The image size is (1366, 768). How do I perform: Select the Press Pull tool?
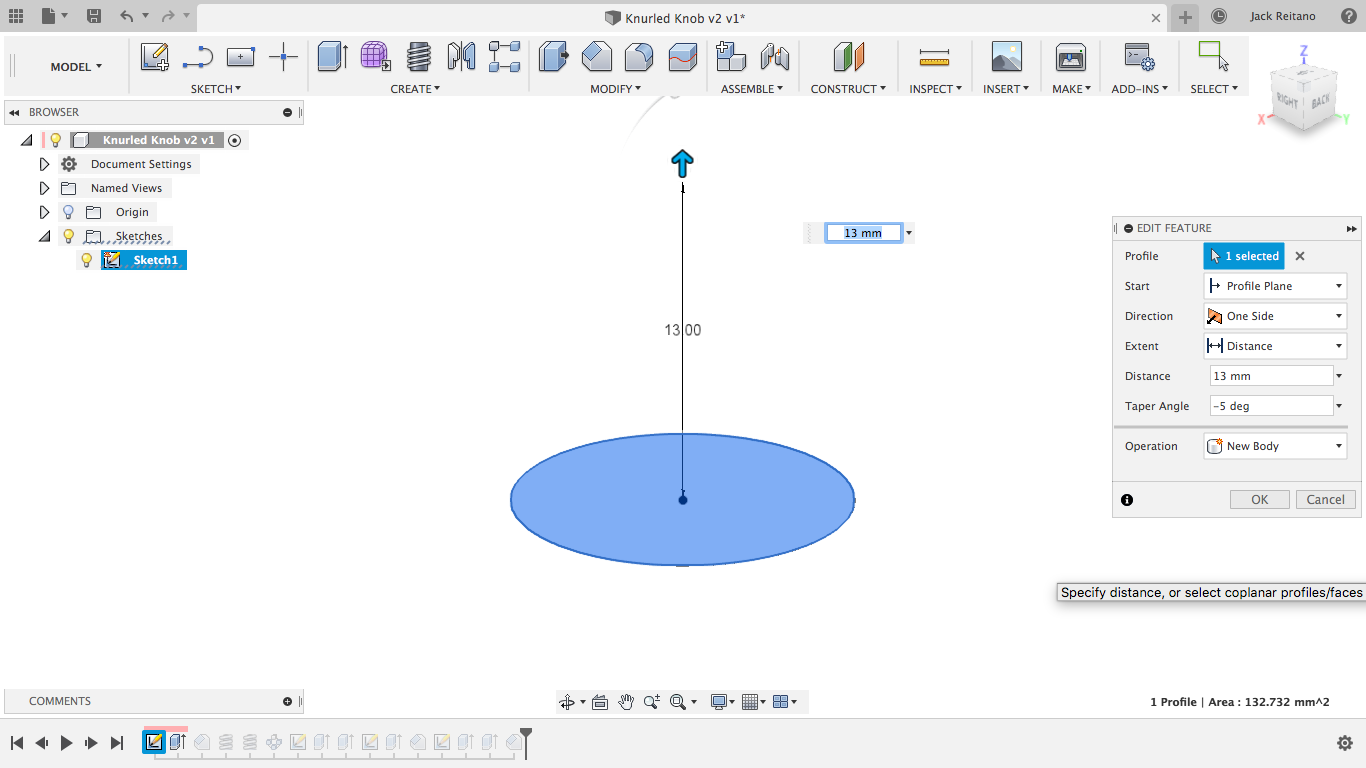pyautogui.click(x=553, y=57)
